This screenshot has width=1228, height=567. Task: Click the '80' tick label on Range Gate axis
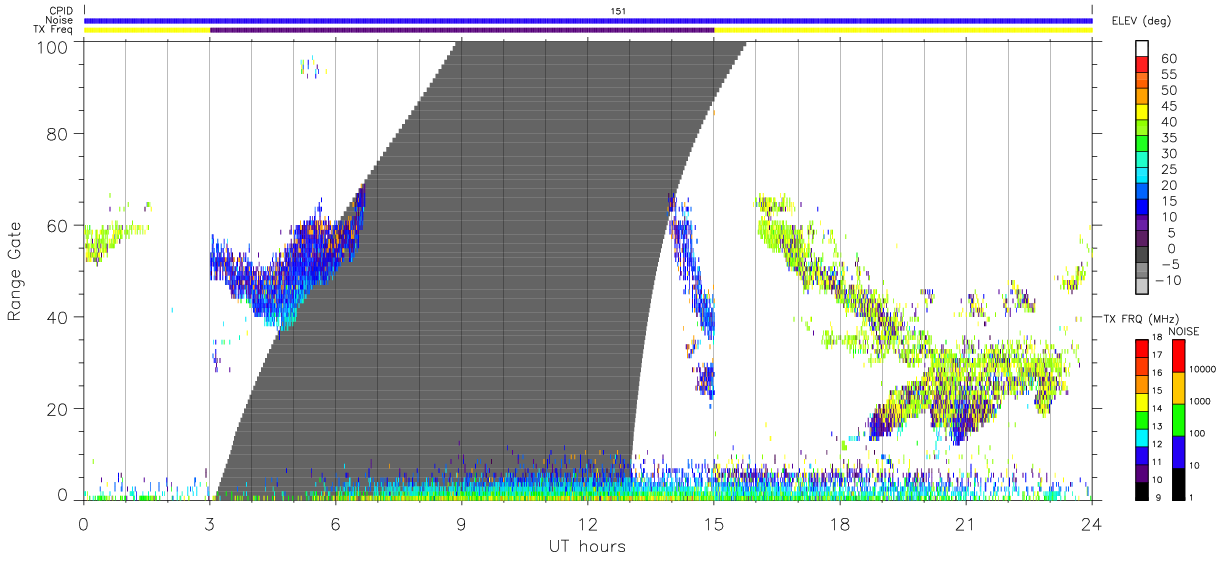[x=58, y=133]
